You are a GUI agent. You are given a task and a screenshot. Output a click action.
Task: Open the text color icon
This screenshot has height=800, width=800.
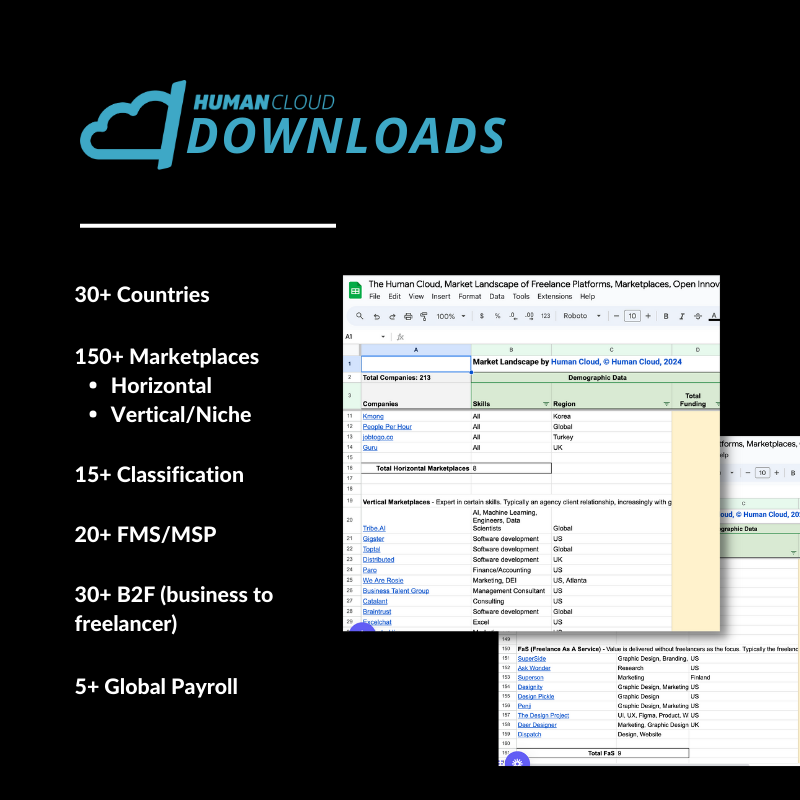click(714, 316)
